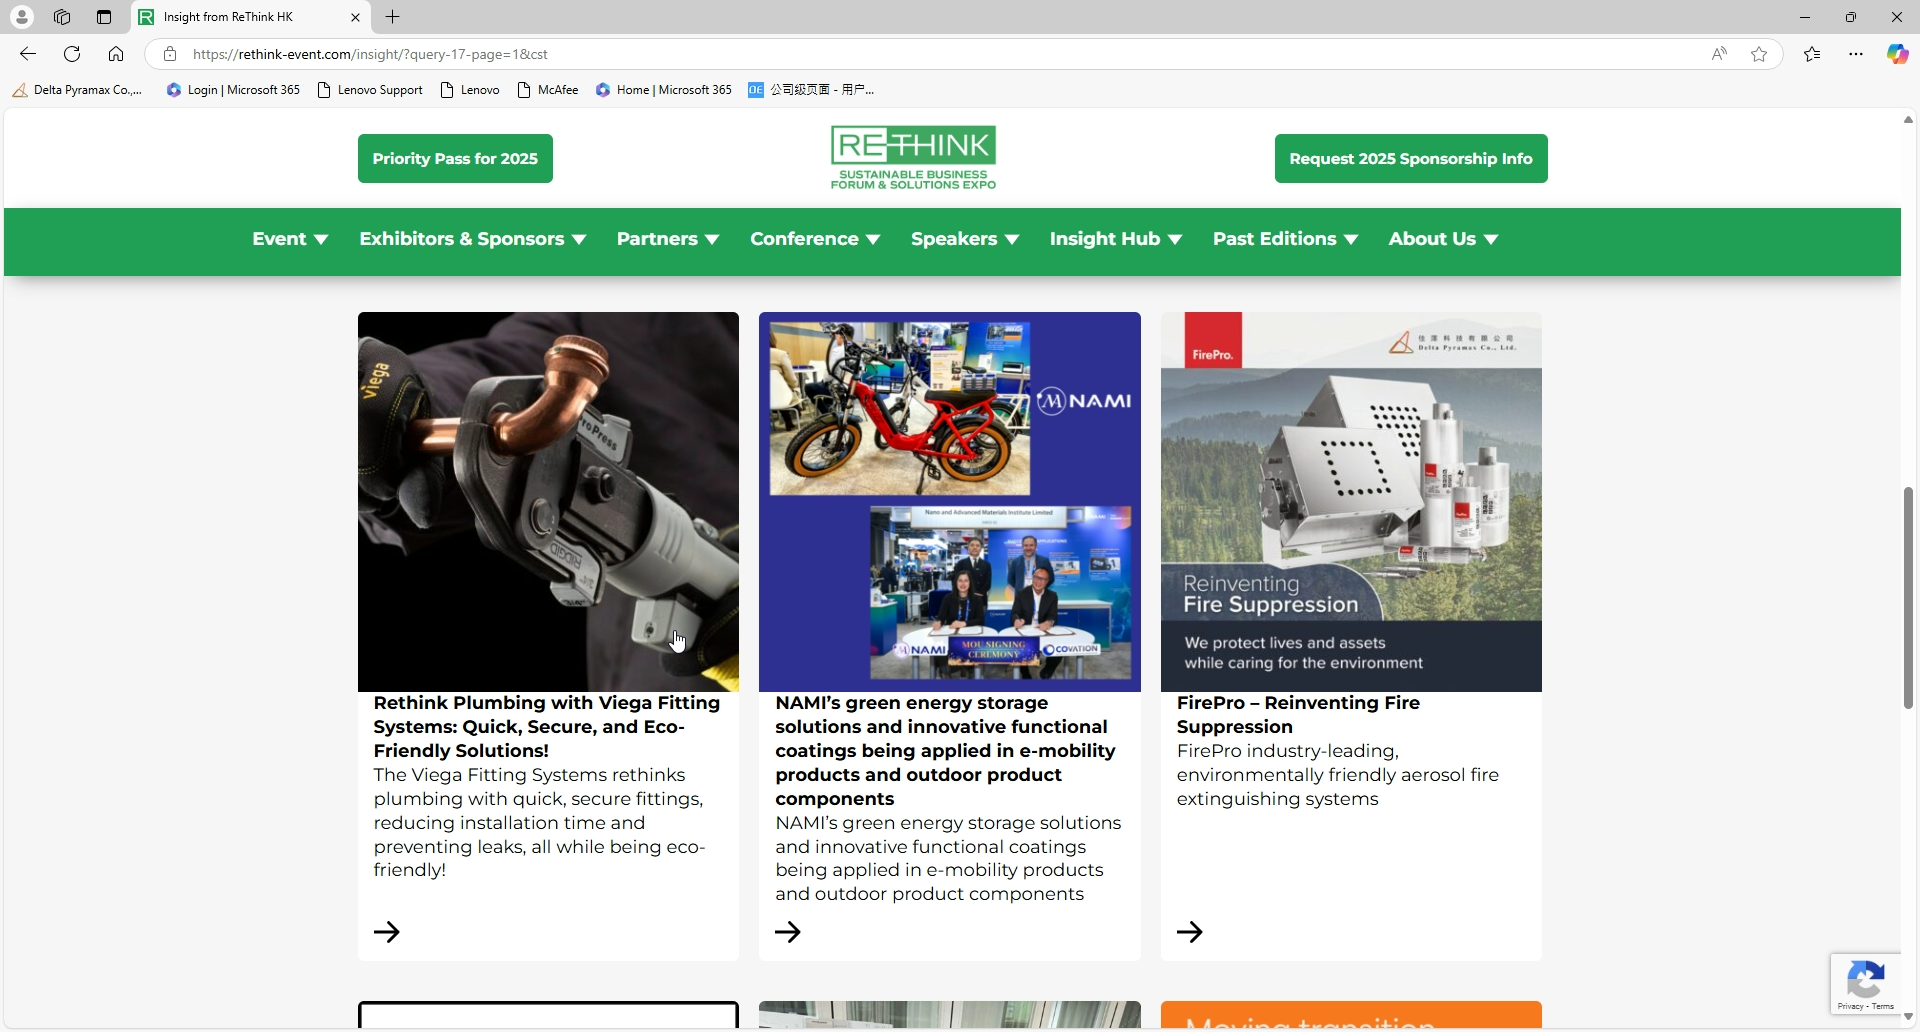The width and height of the screenshot is (1920, 1032).
Task: Open Home | Microsoft 365 bookmark
Action: (664, 90)
